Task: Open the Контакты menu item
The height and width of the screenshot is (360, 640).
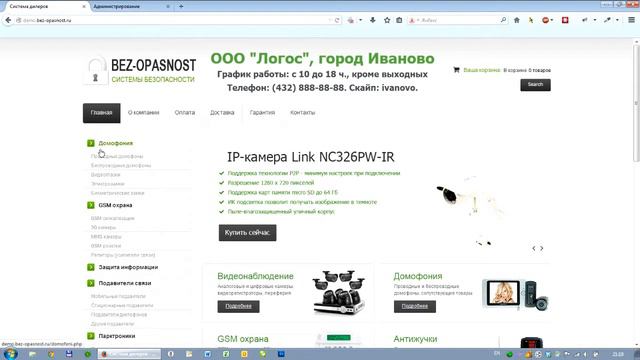Action: 302,113
